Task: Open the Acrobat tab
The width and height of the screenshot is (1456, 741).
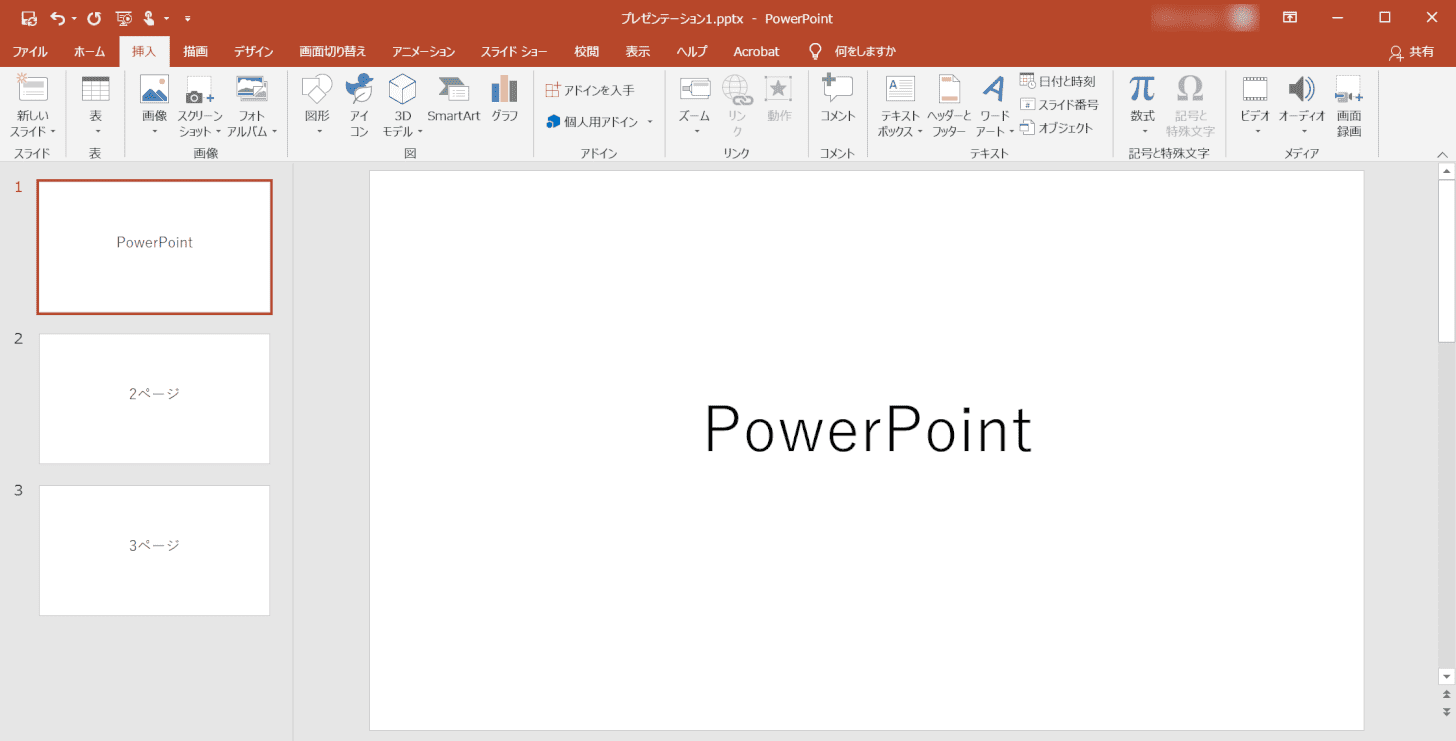Action: [x=756, y=51]
